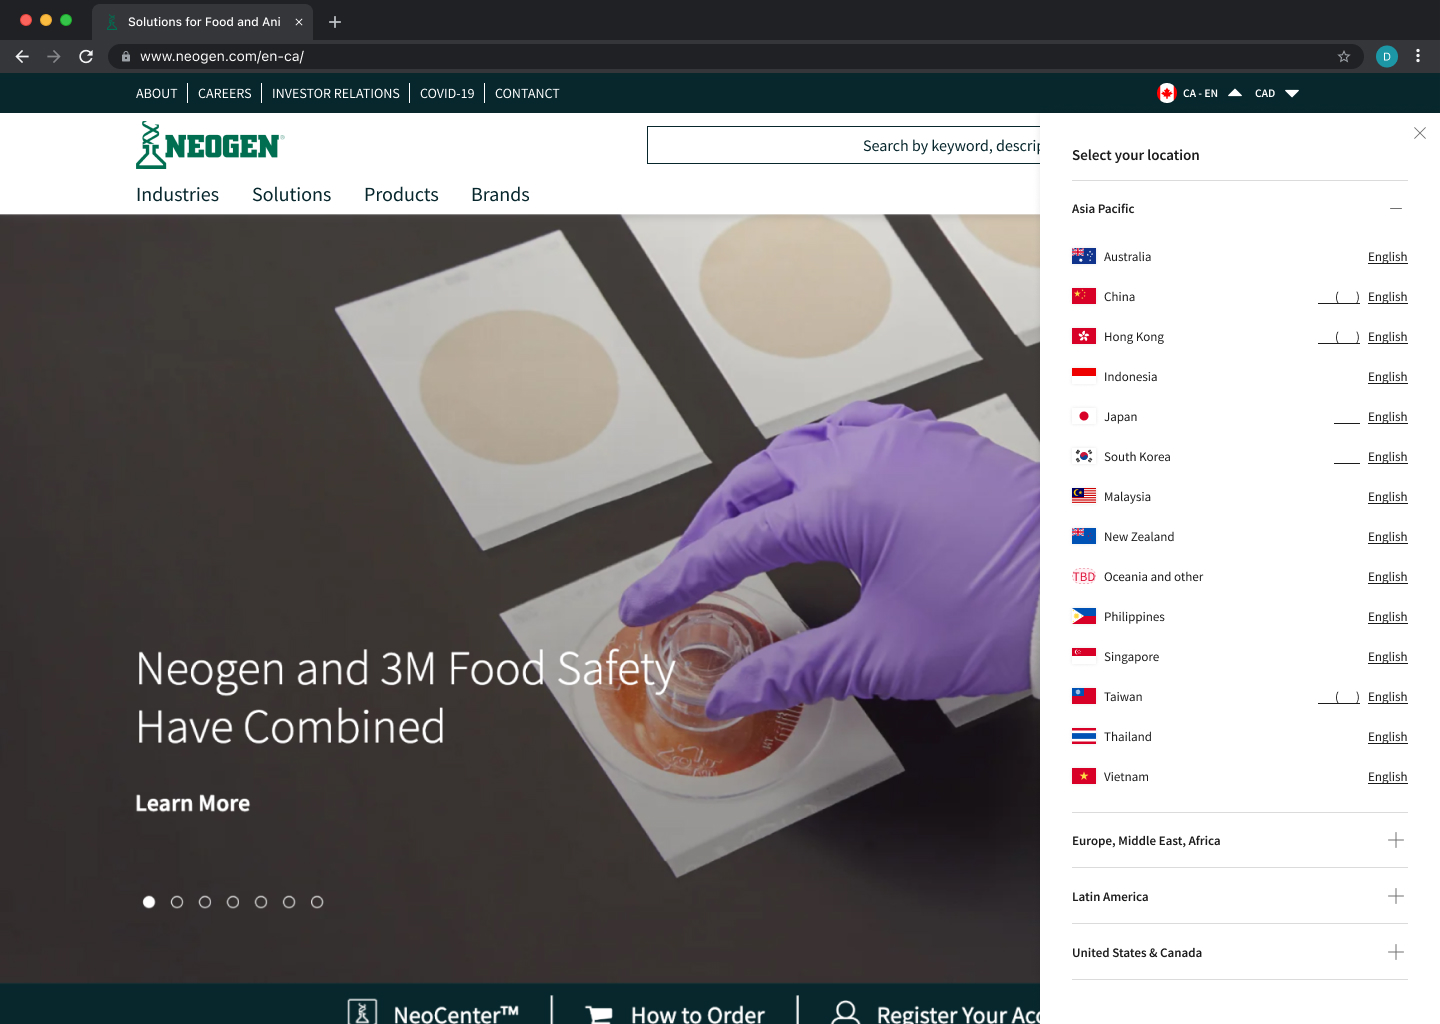The image size is (1440, 1024).
Task: Go to the ABOUT page
Action: point(156,93)
